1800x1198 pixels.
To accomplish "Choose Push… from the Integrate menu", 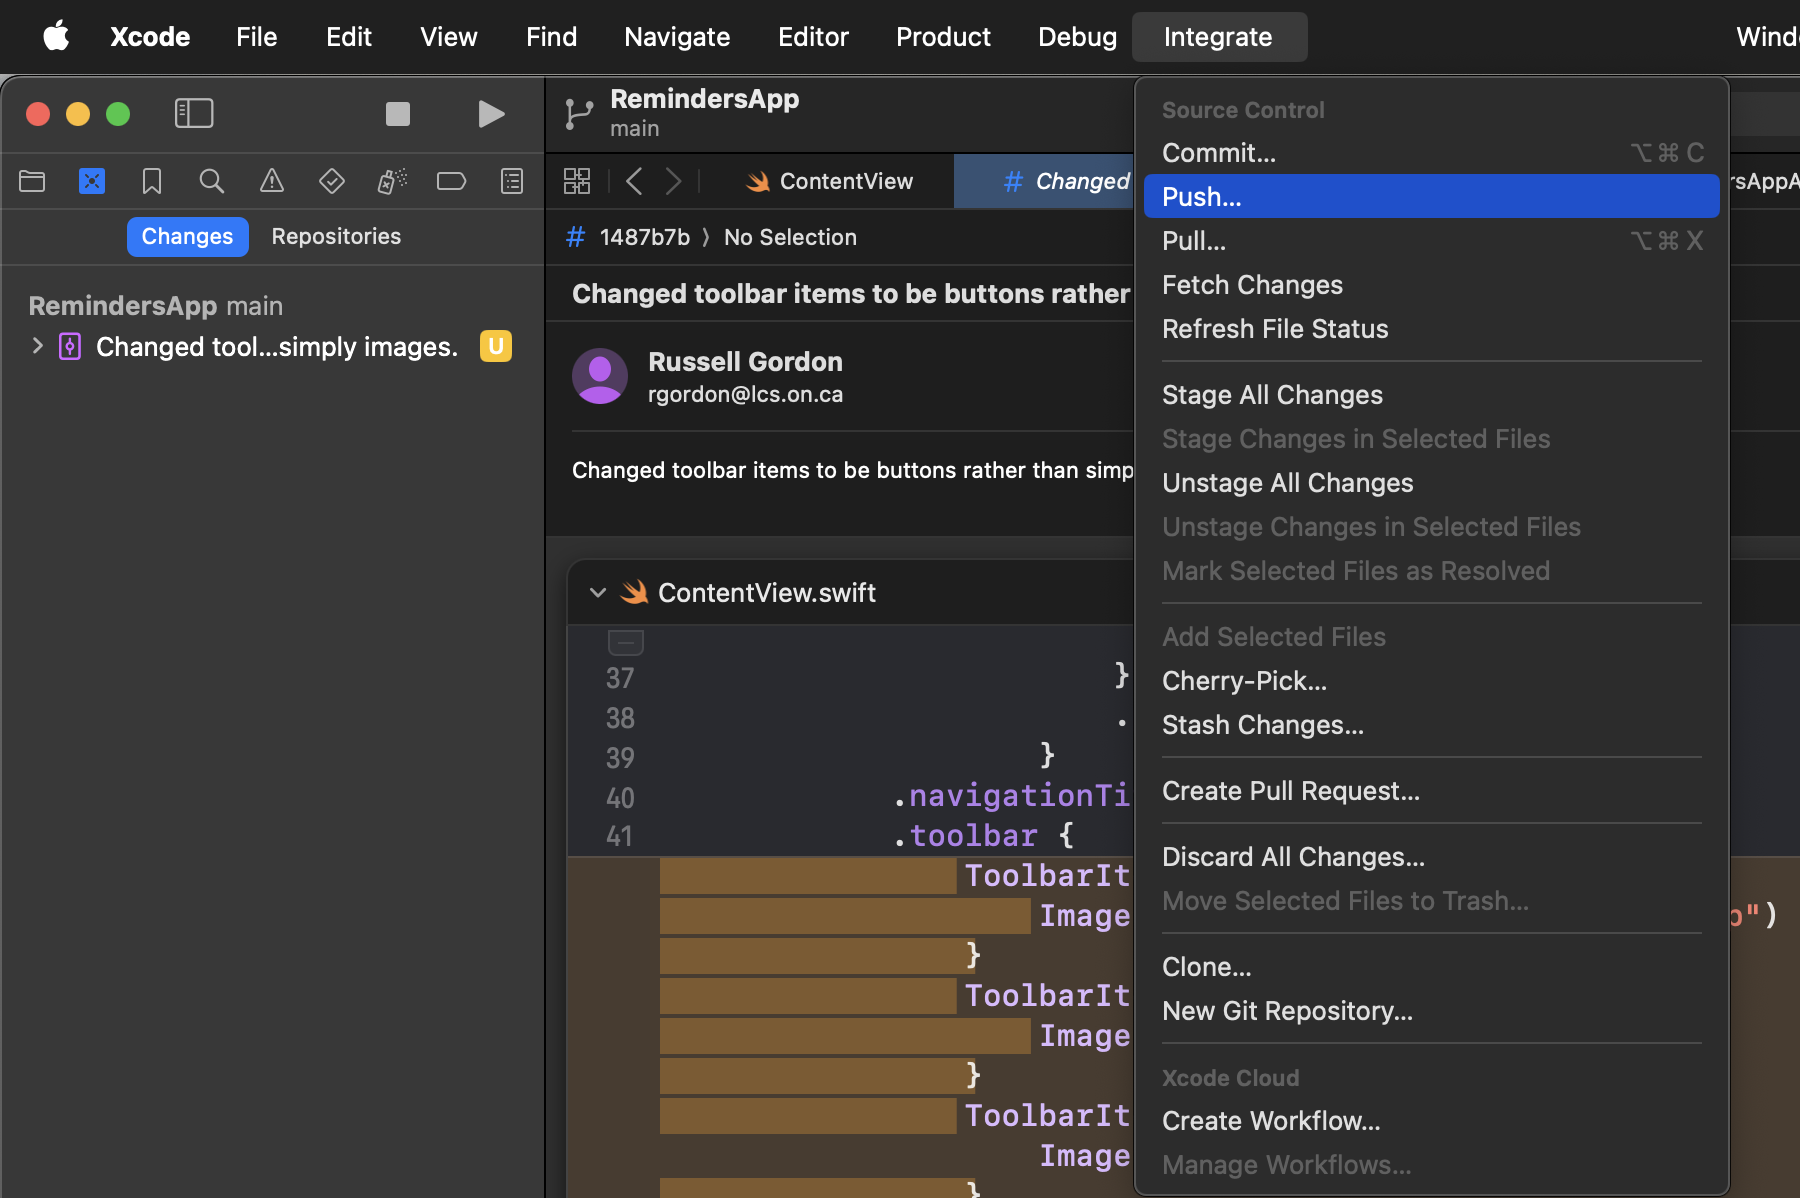I will click(x=1201, y=197).
